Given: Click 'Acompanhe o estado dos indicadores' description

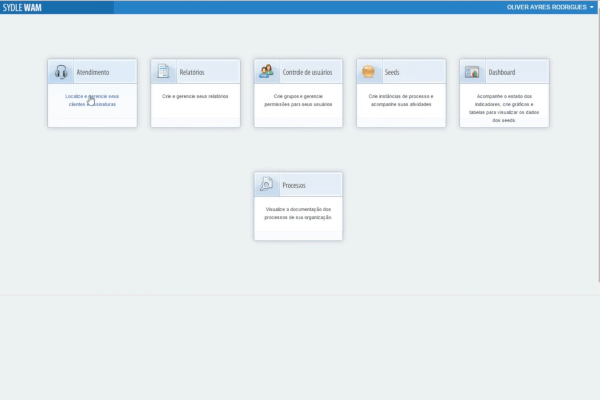Looking at the screenshot, I should coord(503,104).
